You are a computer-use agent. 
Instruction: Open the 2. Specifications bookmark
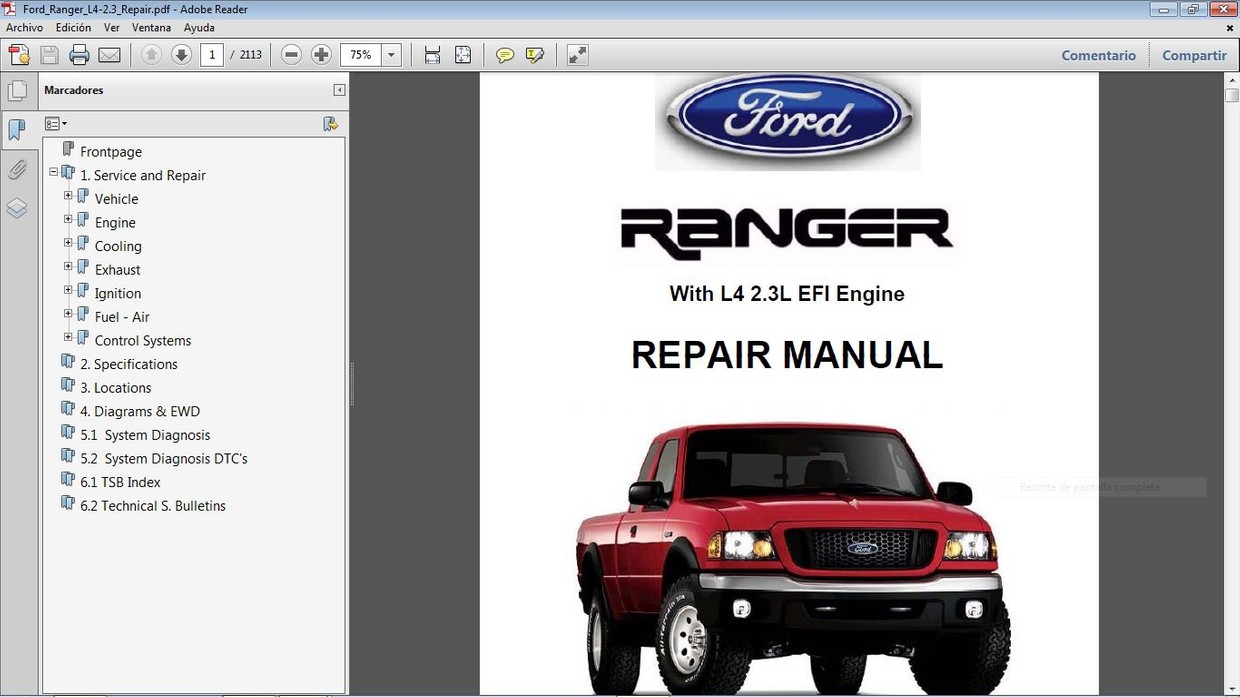pos(129,364)
